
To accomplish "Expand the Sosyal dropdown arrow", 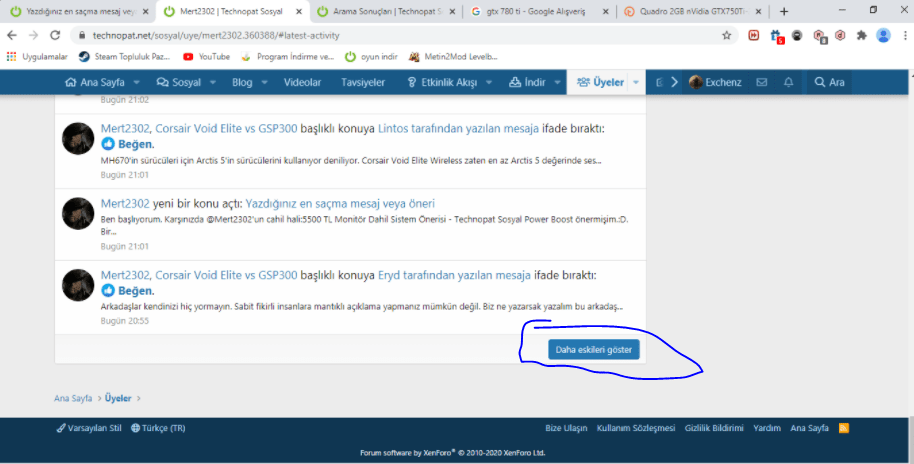I will (x=213, y=82).
